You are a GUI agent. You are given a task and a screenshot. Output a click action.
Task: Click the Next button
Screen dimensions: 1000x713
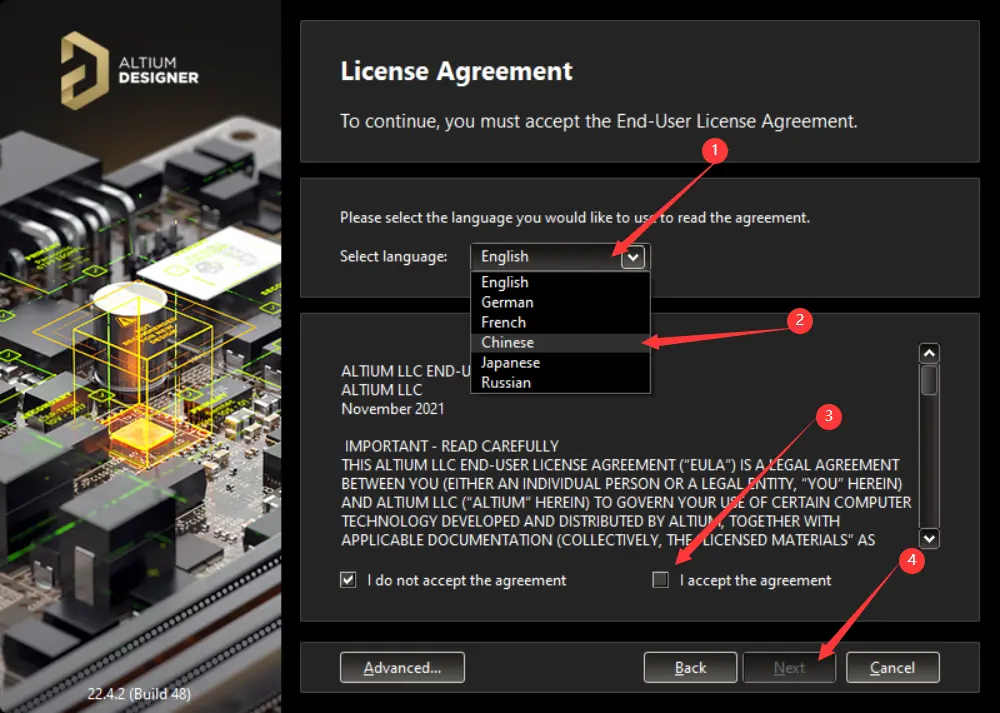[789, 668]
